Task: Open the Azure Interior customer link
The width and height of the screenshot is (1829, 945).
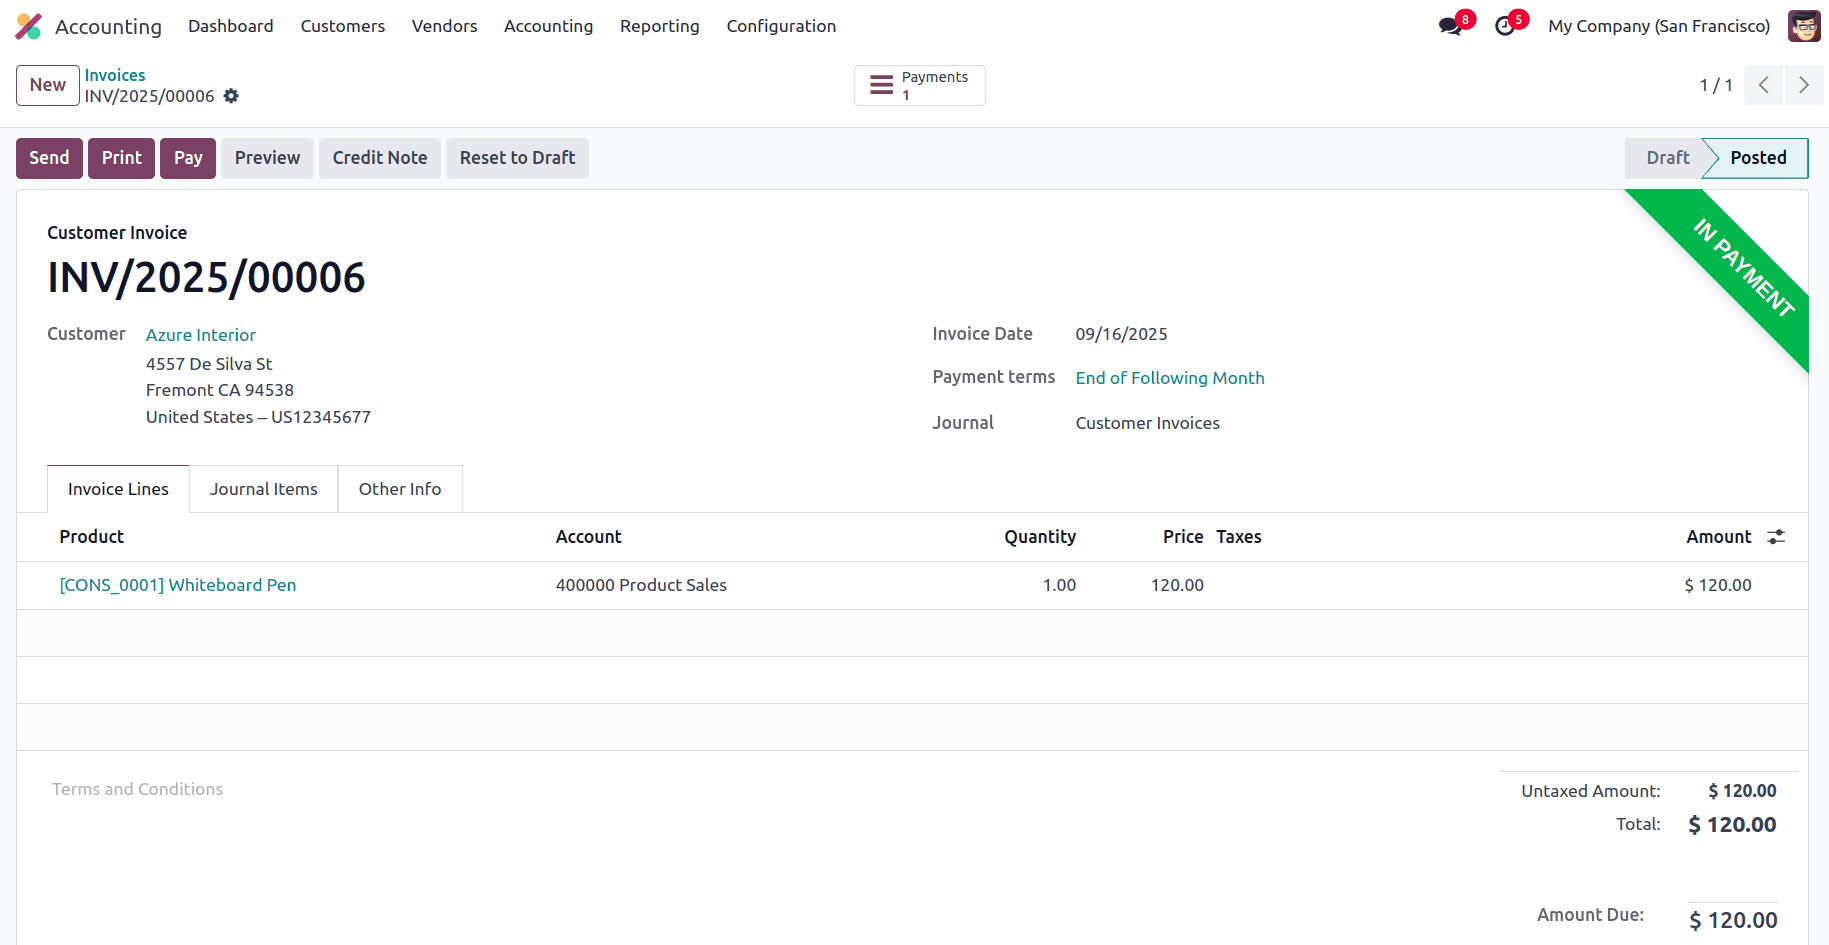Action: coord(200,334)
